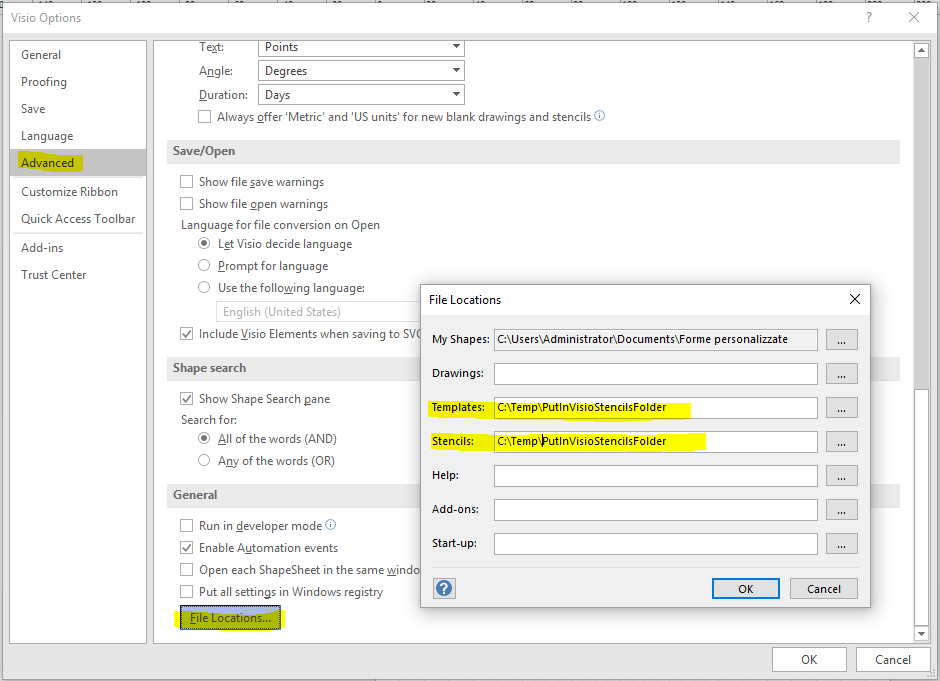Screen dimensions: 940x681
Task: Confirm File Locations with OK
Action: (746, 589)
